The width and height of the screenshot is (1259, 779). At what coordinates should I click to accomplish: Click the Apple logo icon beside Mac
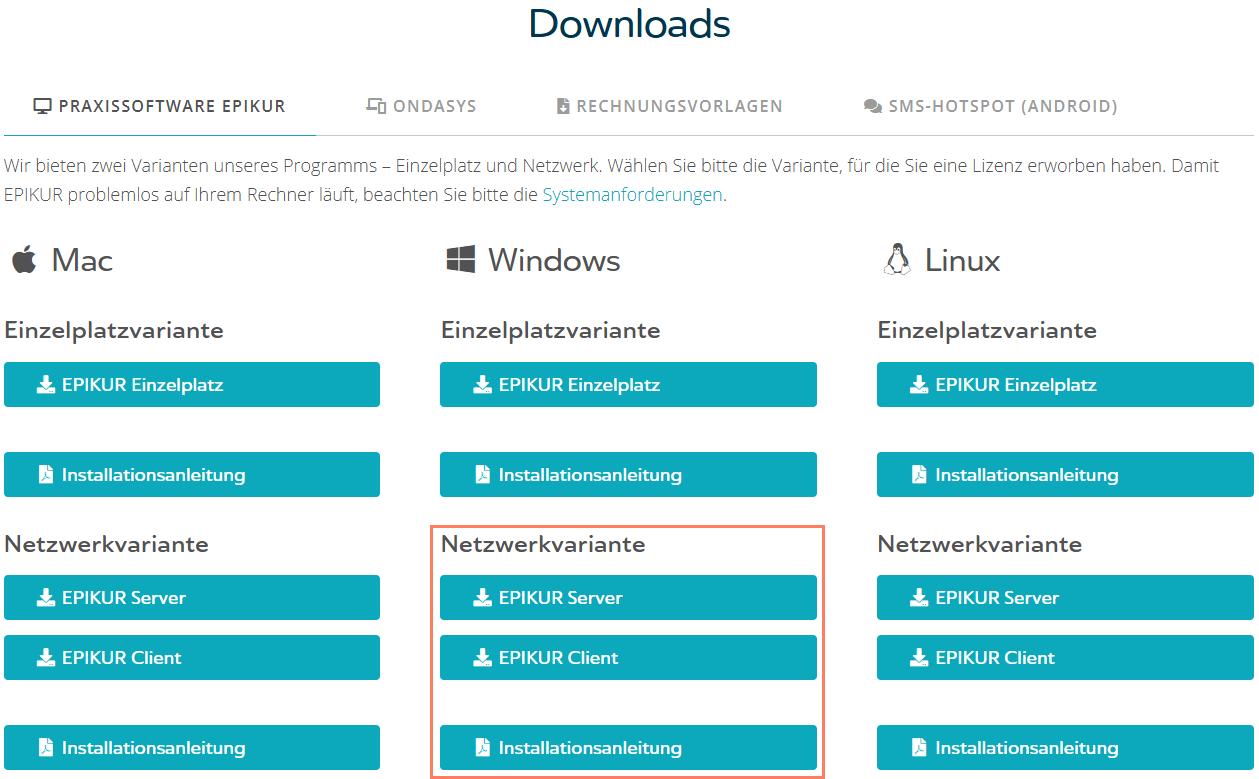click(x=24, y=260)
